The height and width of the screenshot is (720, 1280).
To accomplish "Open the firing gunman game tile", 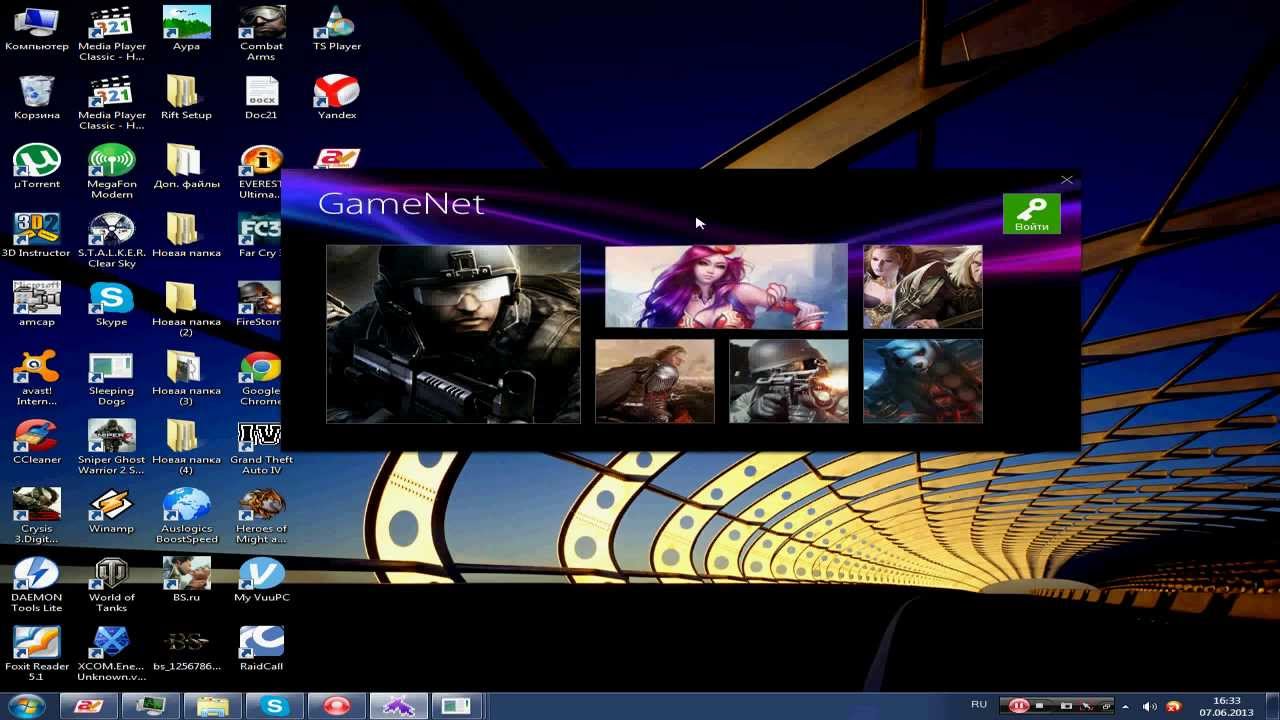I will tap(788, 381).
